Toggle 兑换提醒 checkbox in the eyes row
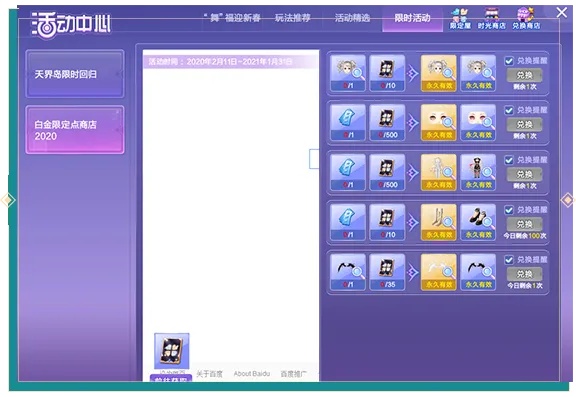The image size is (576, 397). [509, 110]
